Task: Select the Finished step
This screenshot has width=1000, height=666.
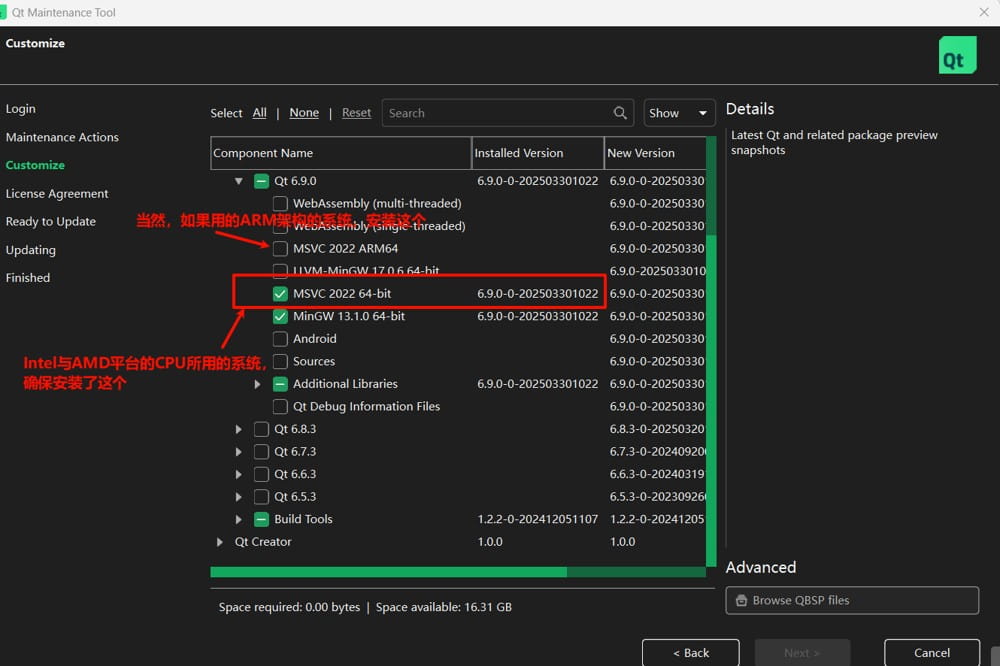Action: pos(27,278)
